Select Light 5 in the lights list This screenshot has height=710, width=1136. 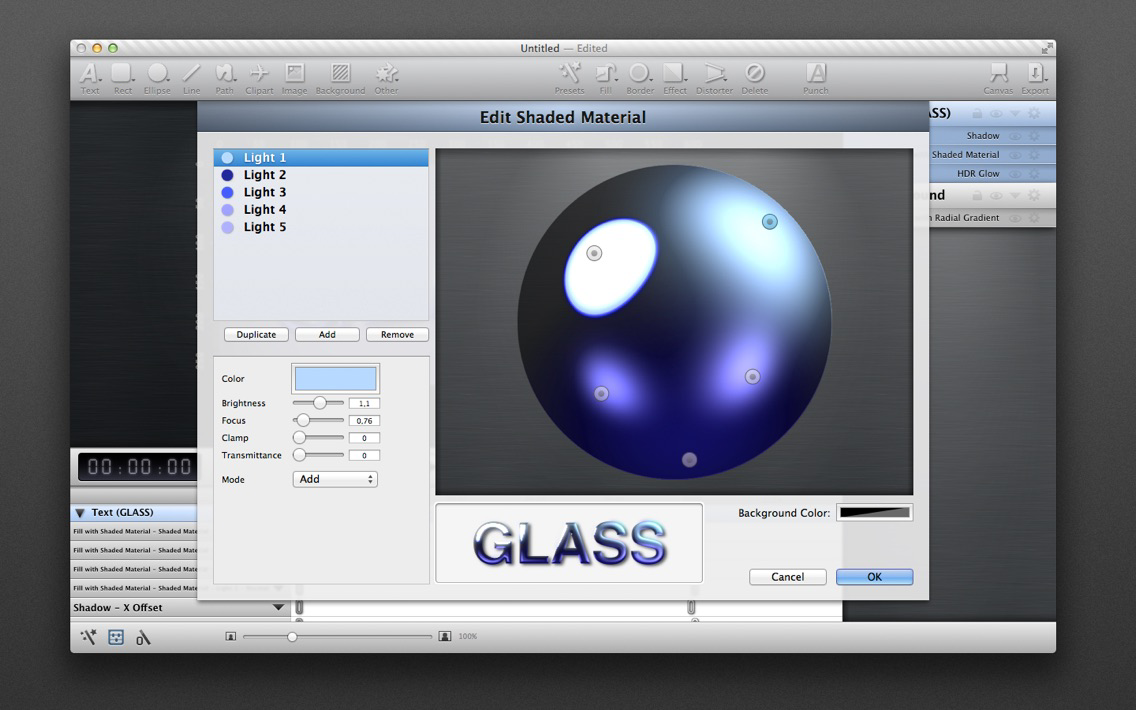click(321, 227)
